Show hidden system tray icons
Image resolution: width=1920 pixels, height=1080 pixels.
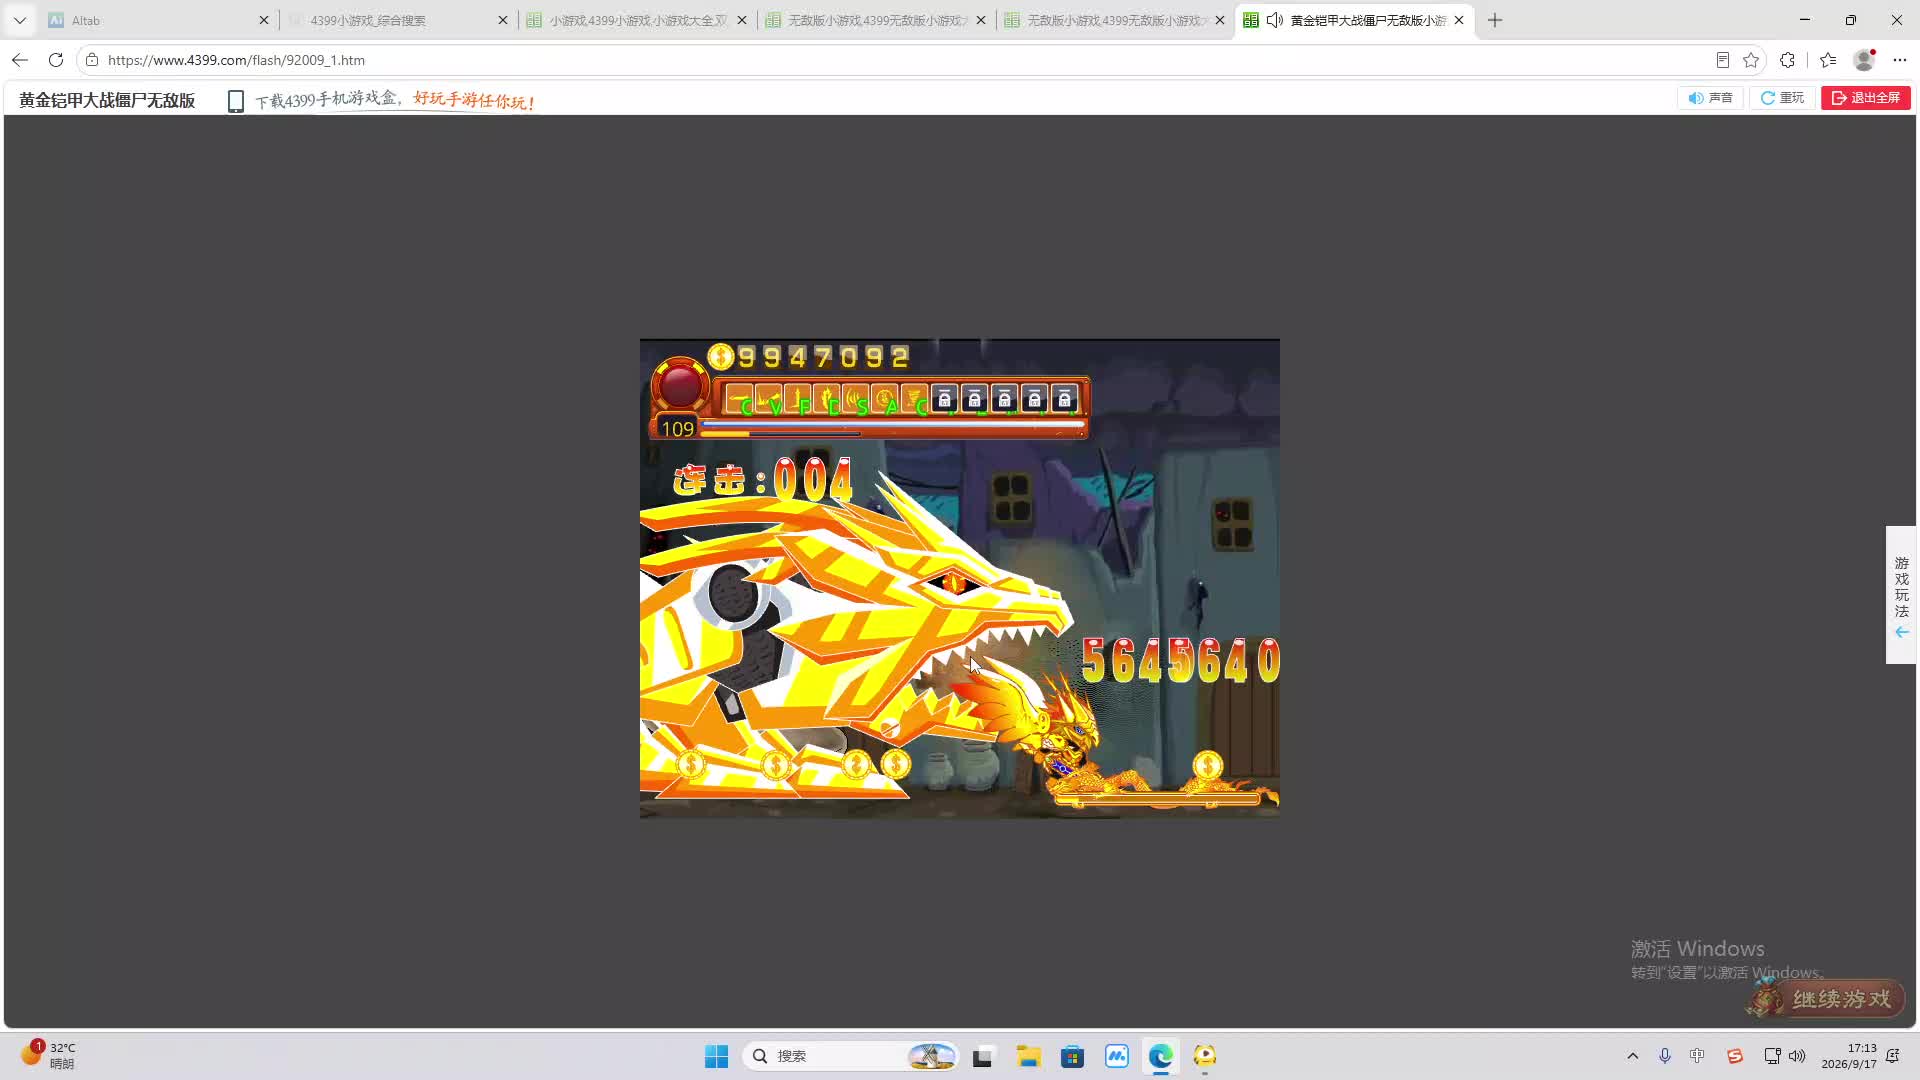tap(1633, 1056)
